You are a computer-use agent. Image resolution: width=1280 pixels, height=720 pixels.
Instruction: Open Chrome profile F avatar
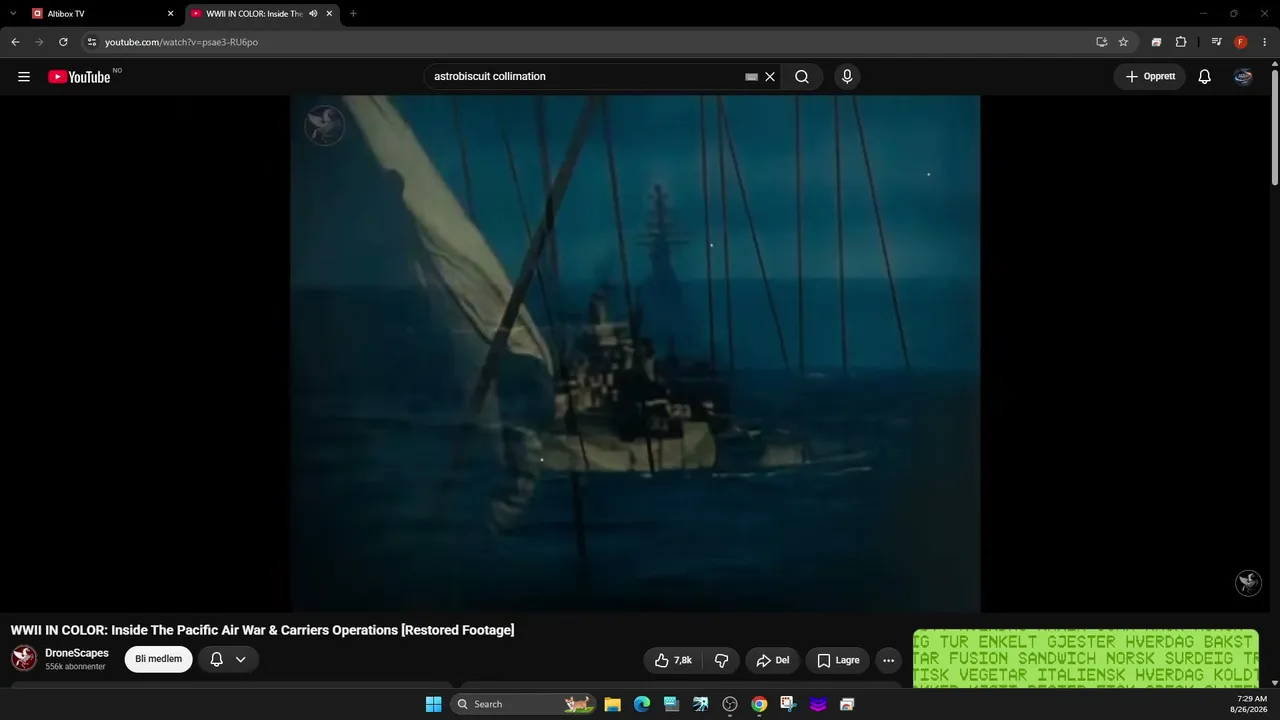coord(1241,42)
